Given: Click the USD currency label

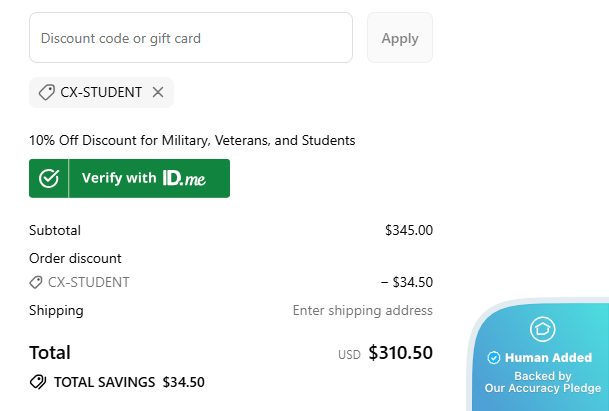Looking at the screenshot, I should [x=349, y=355].
